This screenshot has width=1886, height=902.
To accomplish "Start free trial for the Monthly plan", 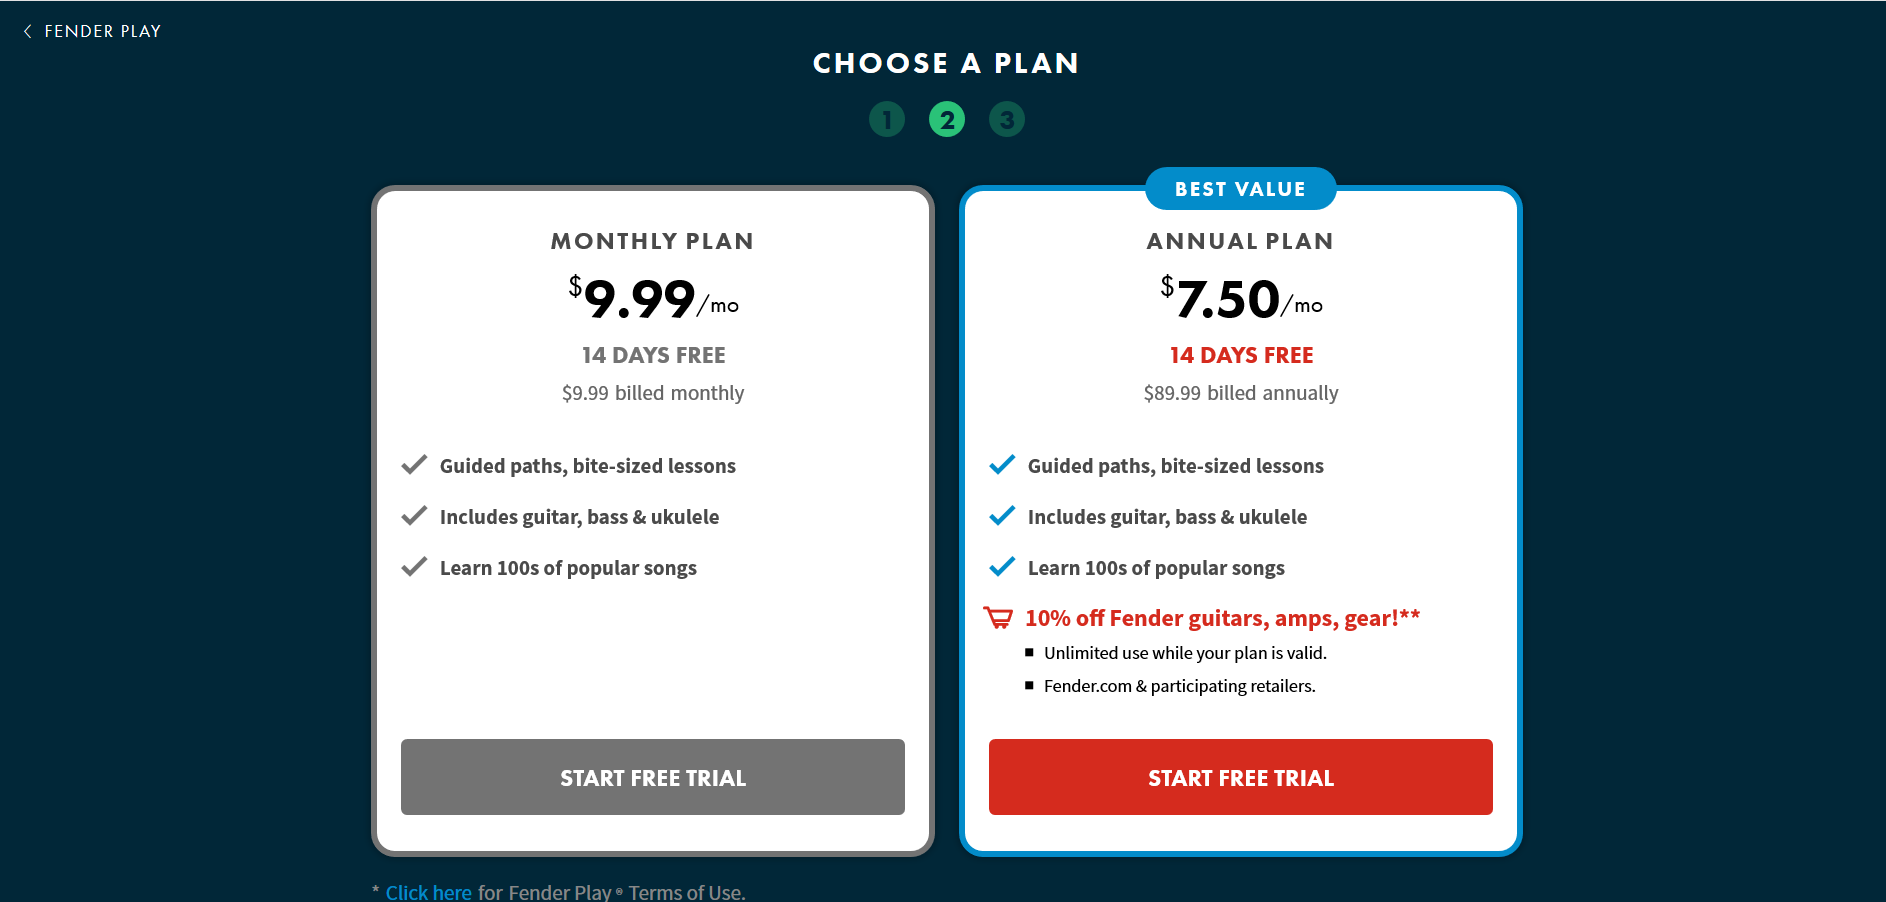I will coord(653,777).
